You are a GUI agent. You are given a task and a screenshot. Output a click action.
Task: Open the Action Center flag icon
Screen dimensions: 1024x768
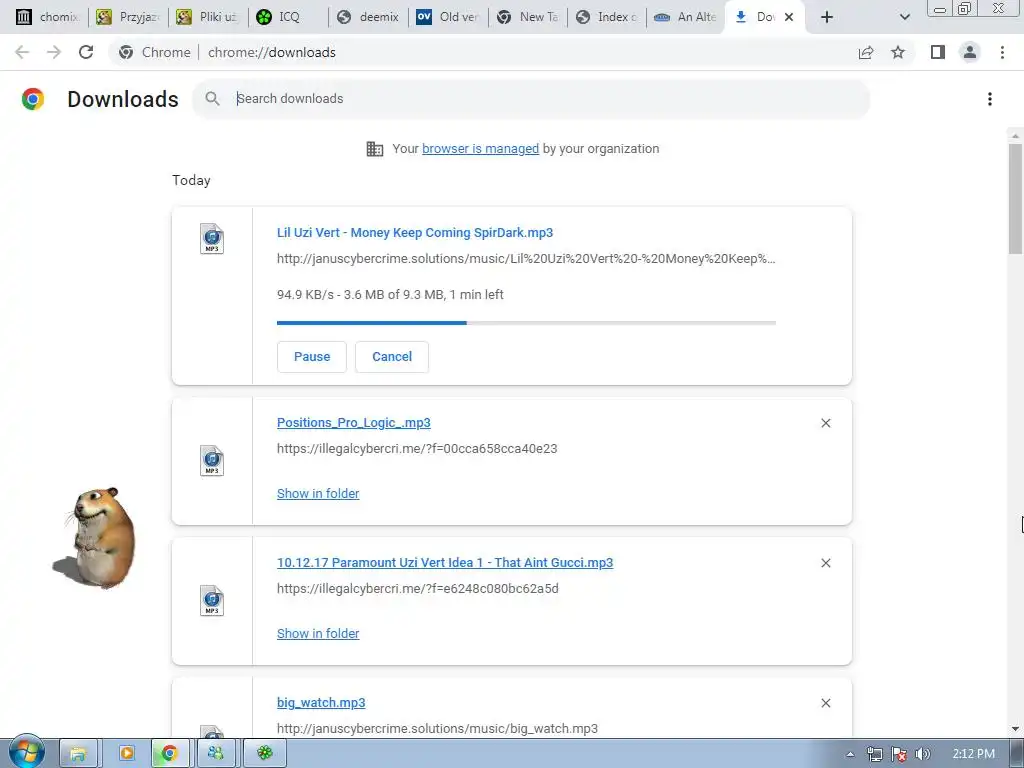click(899, 754)
